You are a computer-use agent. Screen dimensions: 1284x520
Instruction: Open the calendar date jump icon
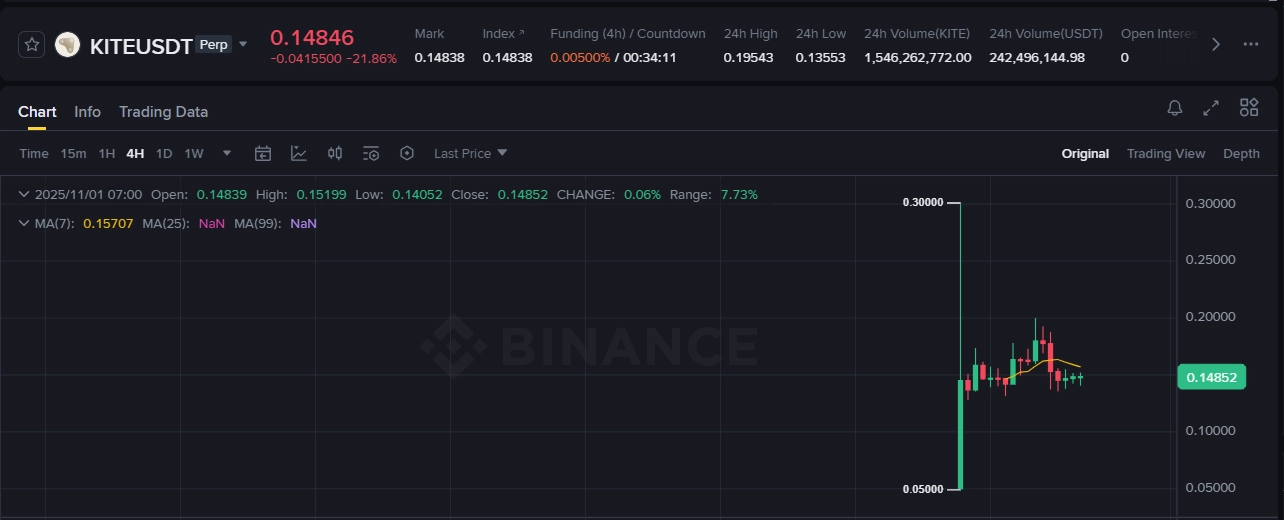[263, 153]
